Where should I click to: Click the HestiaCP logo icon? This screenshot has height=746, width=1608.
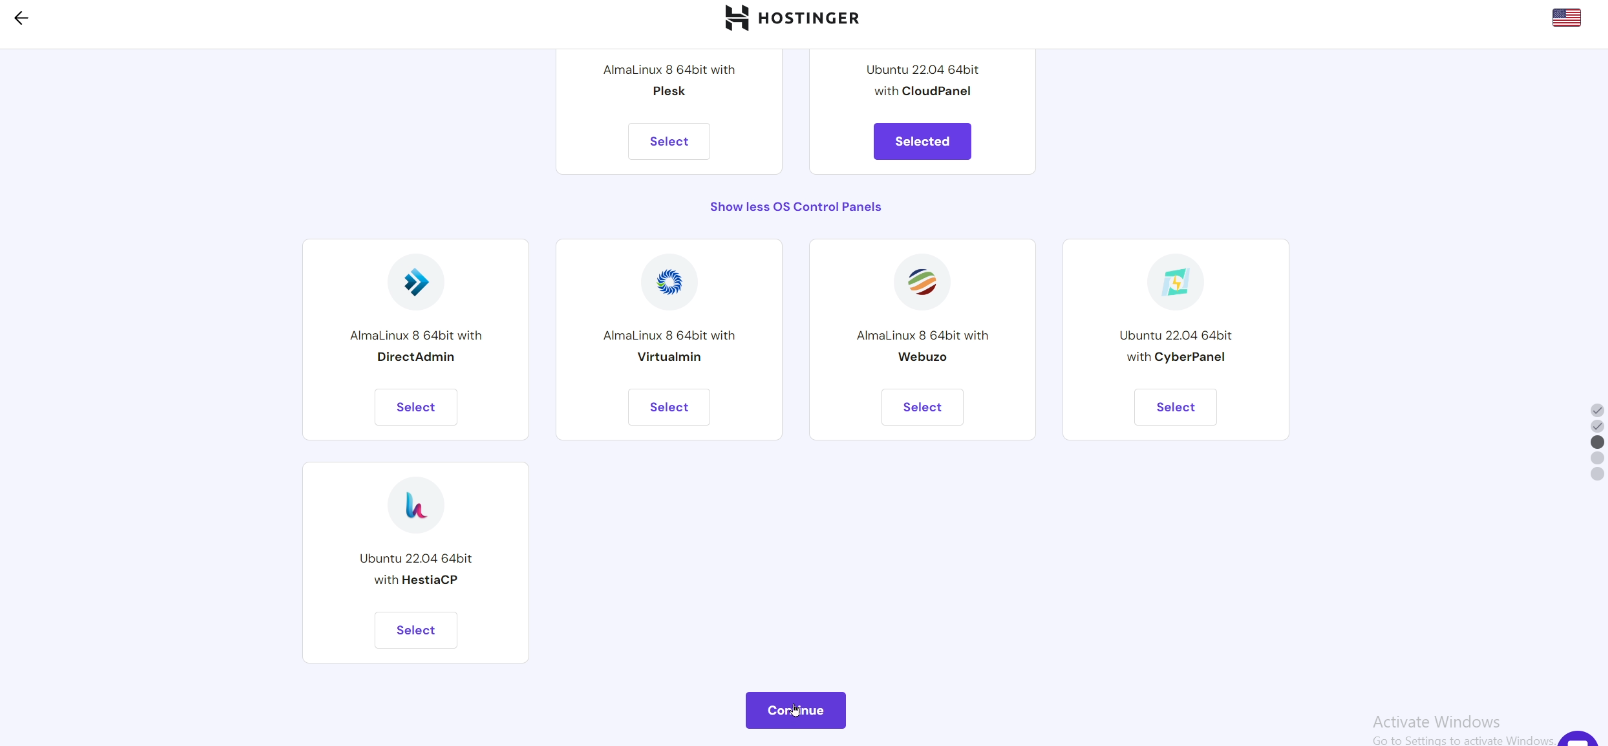pyautogui.click(x=416, y=505)
